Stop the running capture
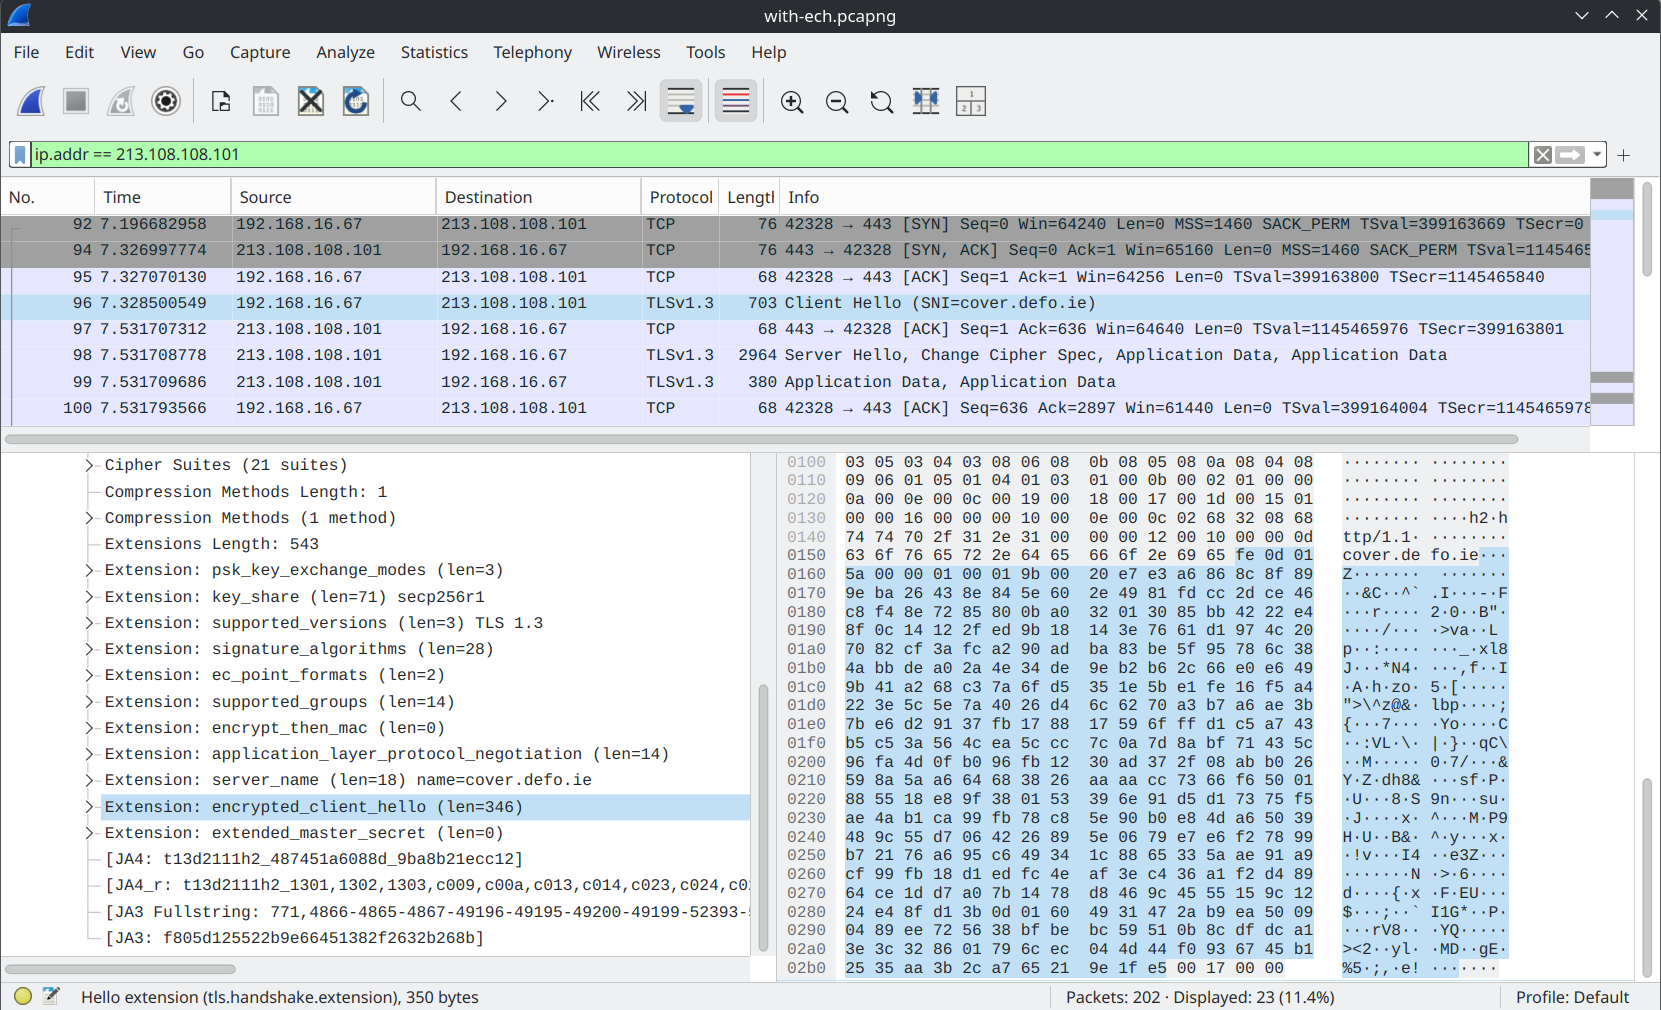1661x1010 pixels. [76, 101]
